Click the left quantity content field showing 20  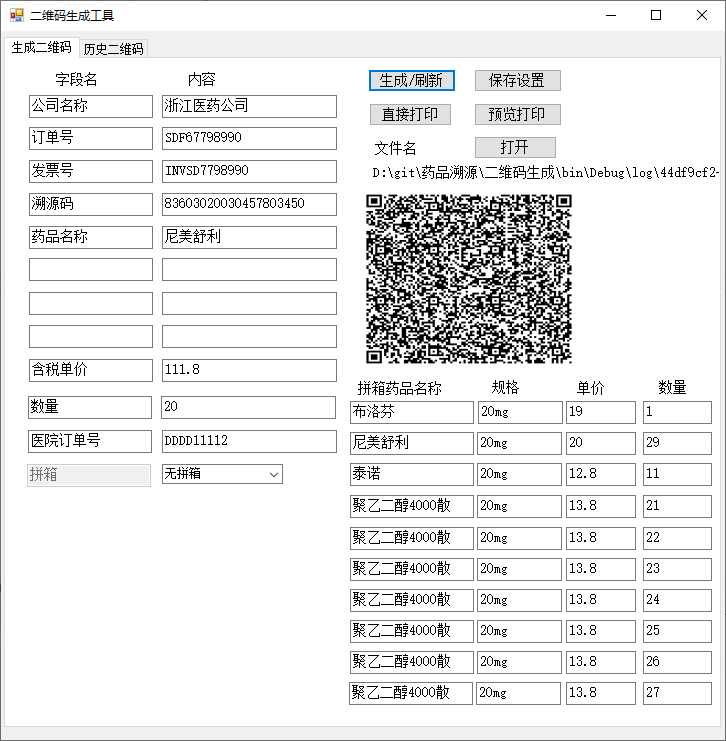(x=249, y=407)
